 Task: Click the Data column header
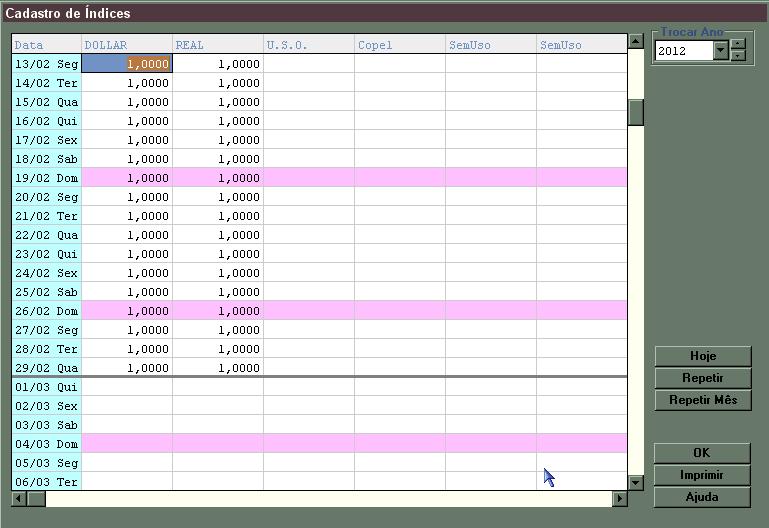click(46, 45)
